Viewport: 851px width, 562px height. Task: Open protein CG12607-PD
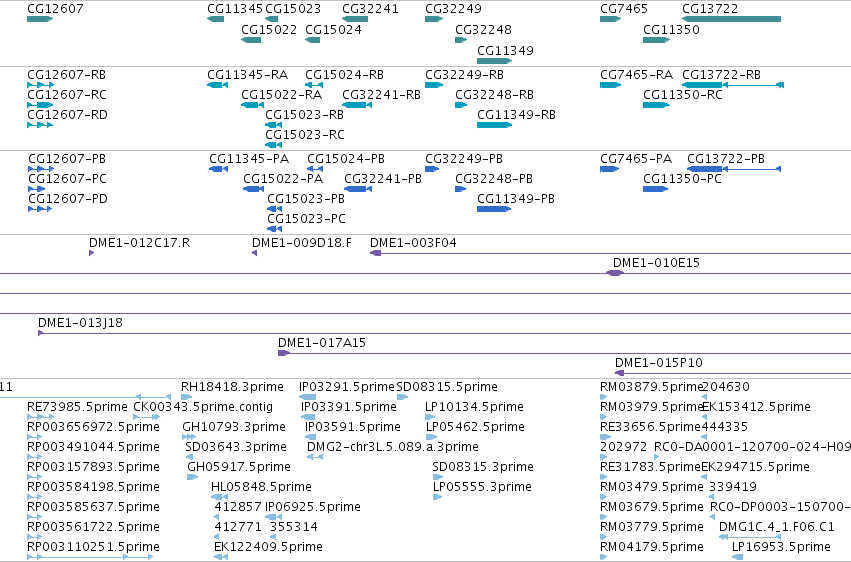68,199
